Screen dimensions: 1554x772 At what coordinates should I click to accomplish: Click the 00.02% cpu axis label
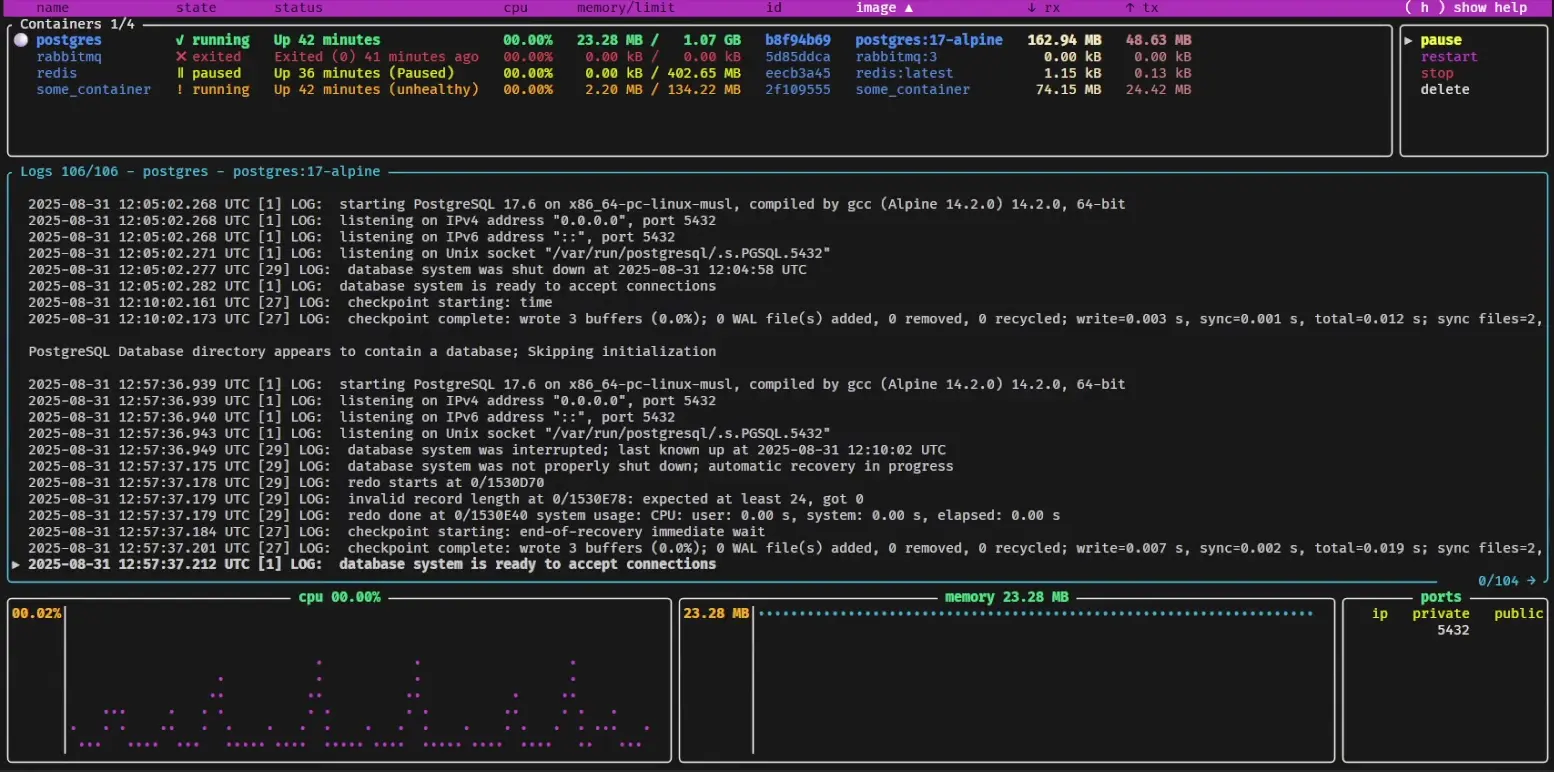(x=36, y=613)
